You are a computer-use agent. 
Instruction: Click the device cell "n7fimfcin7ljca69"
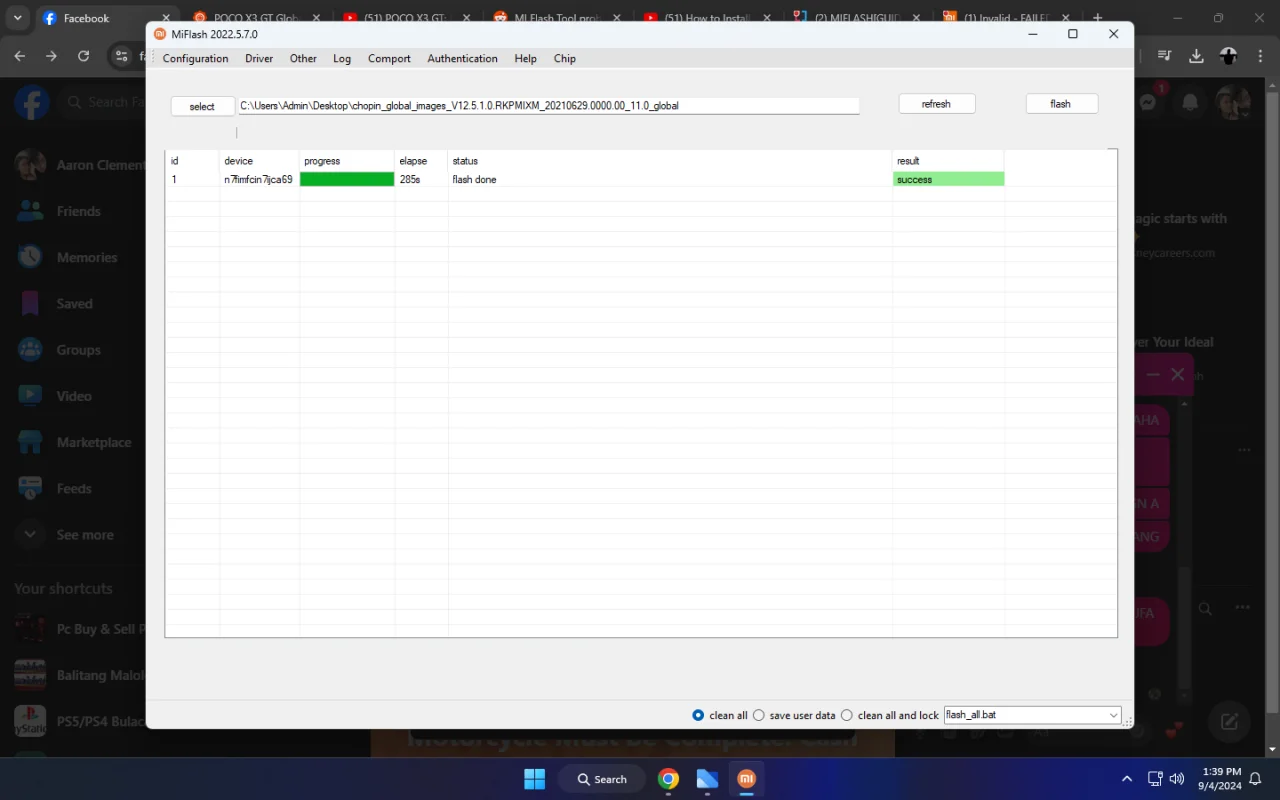[x=258, y=180]
